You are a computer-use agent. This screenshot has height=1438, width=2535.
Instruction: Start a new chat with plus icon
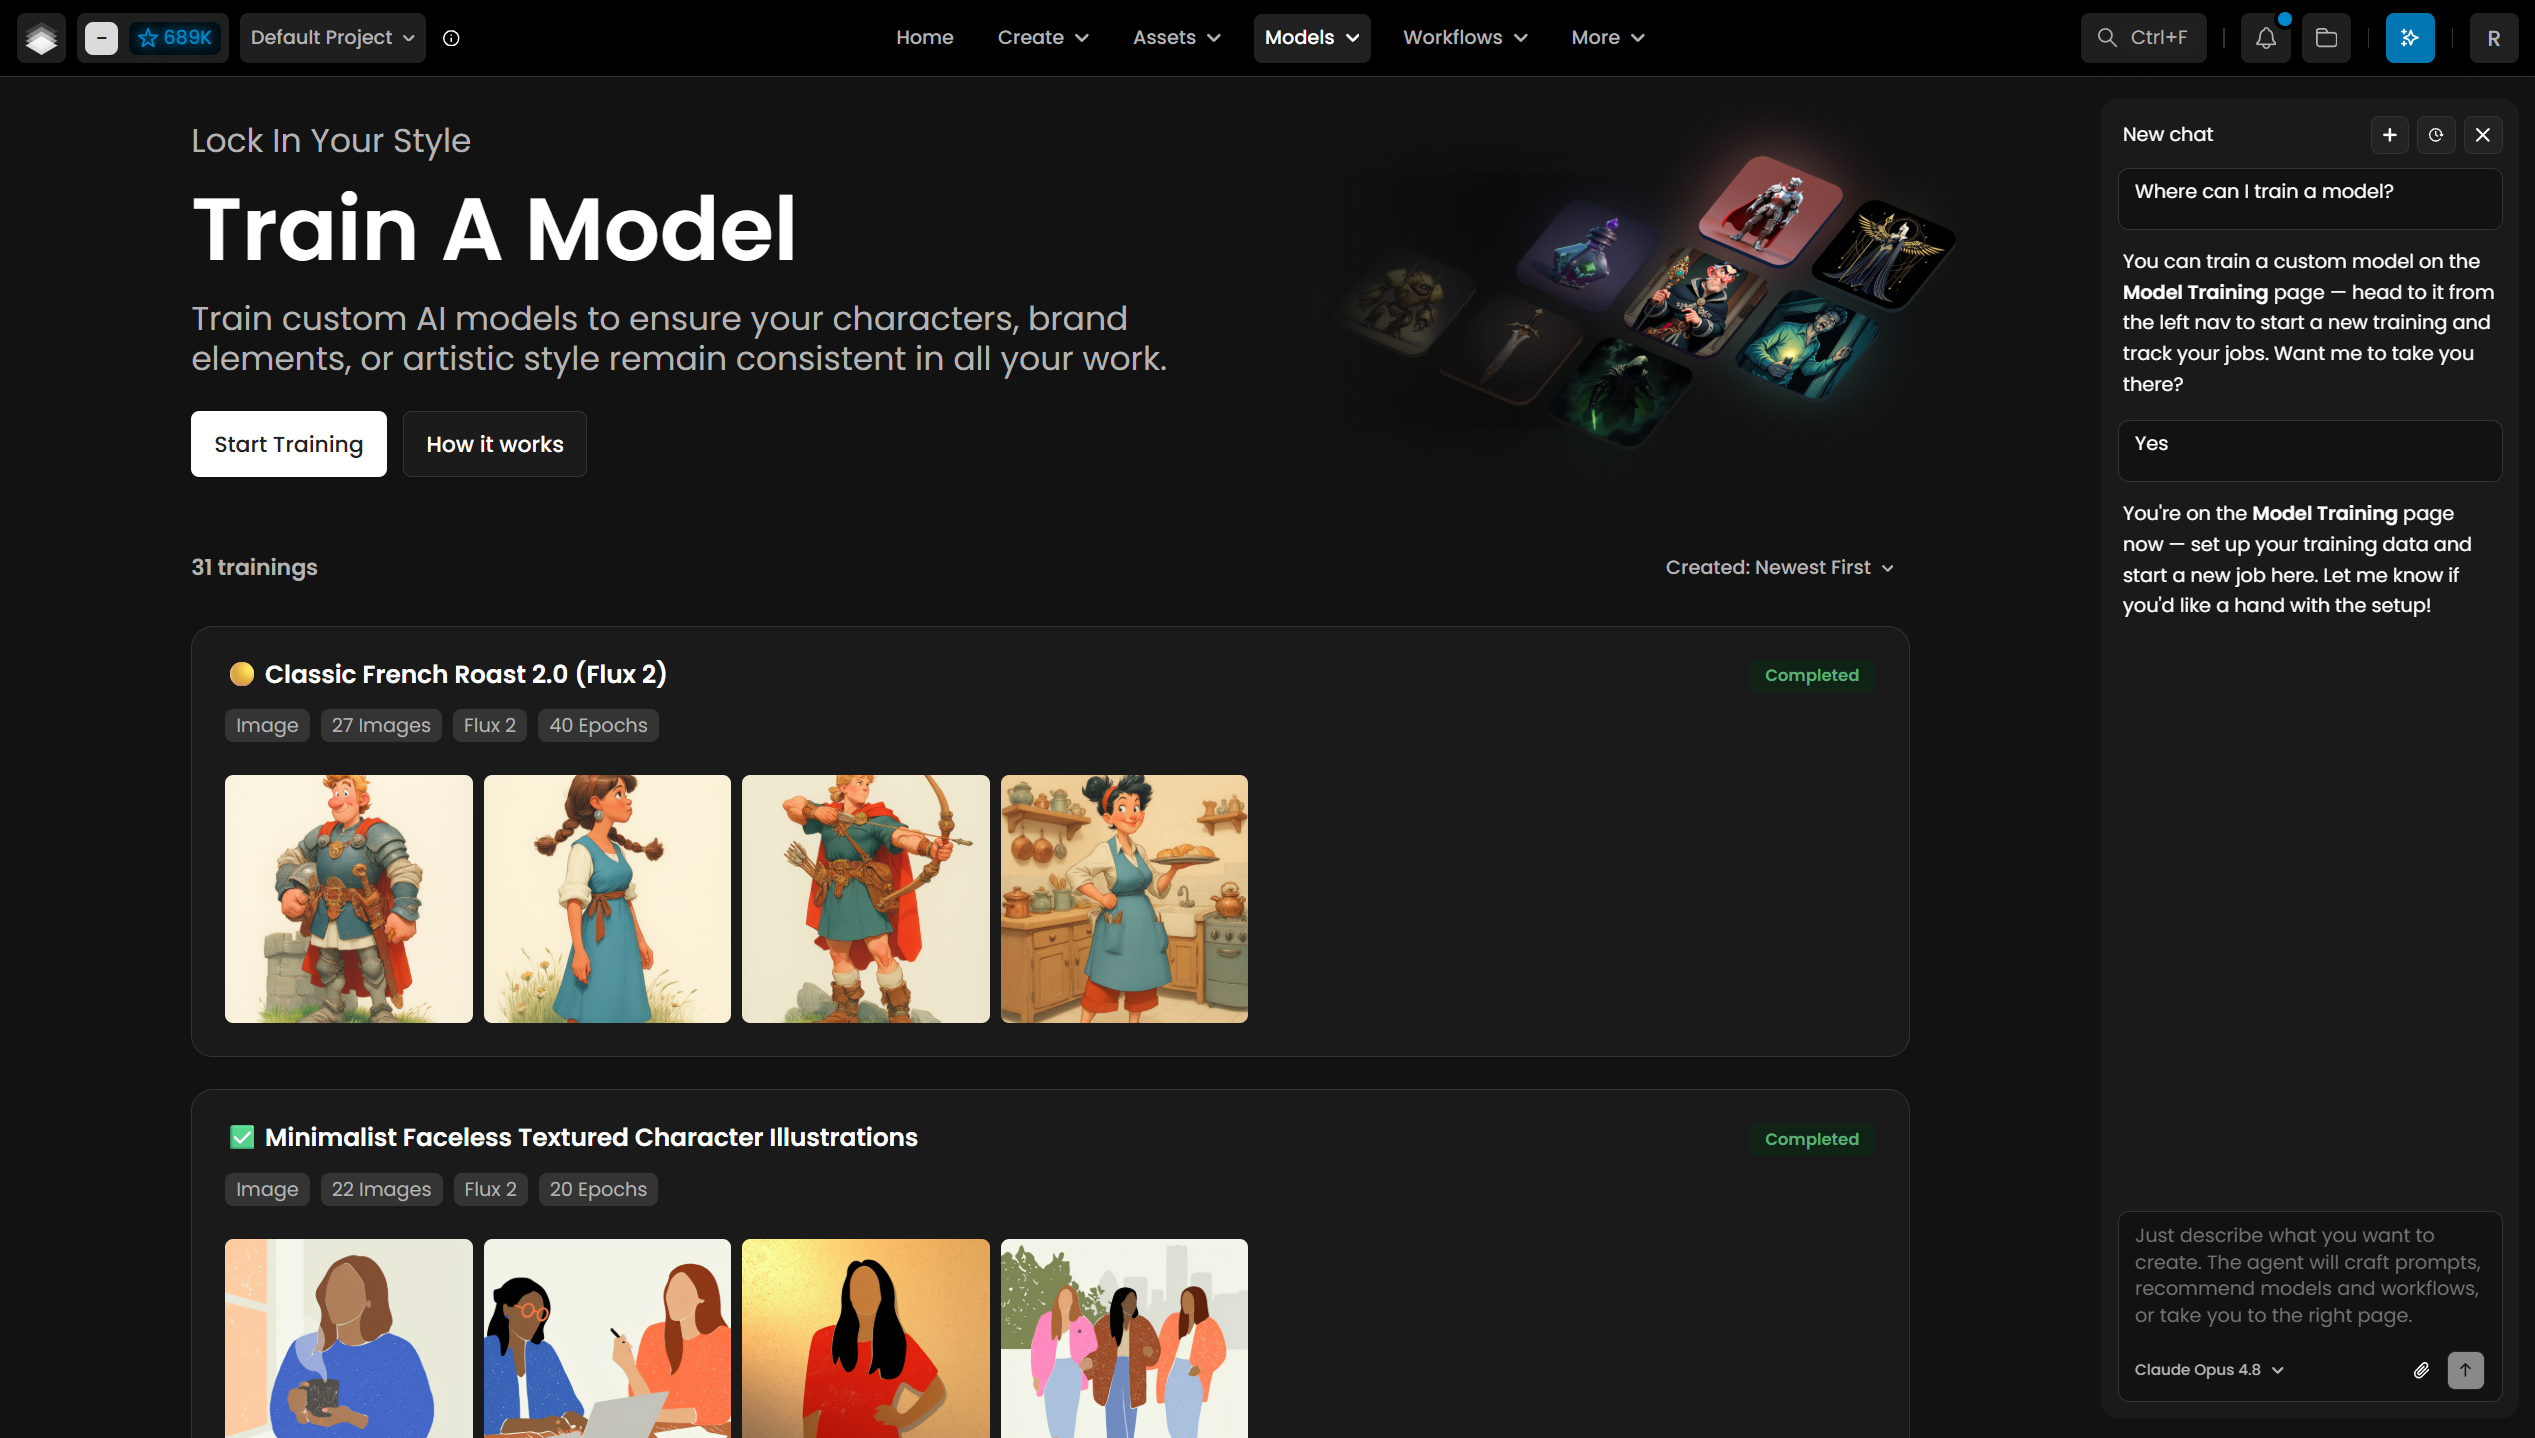pyautogui.click(x=2390, y=135)
